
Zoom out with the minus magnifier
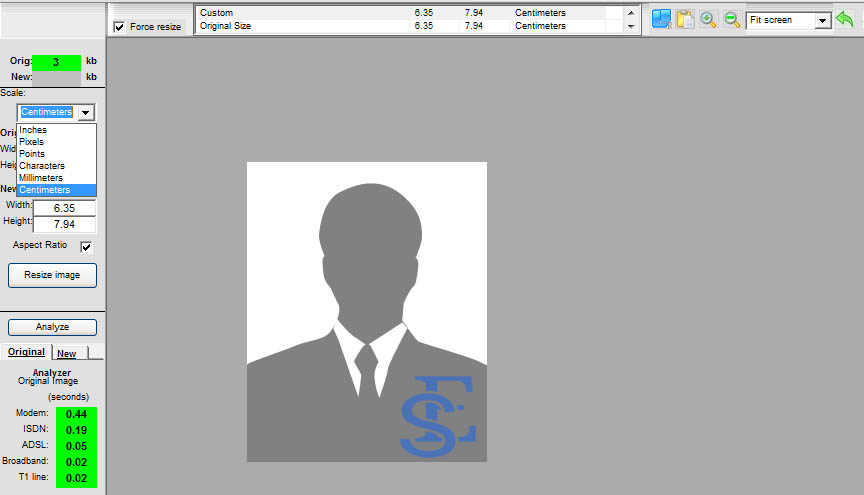click(732, 19)
